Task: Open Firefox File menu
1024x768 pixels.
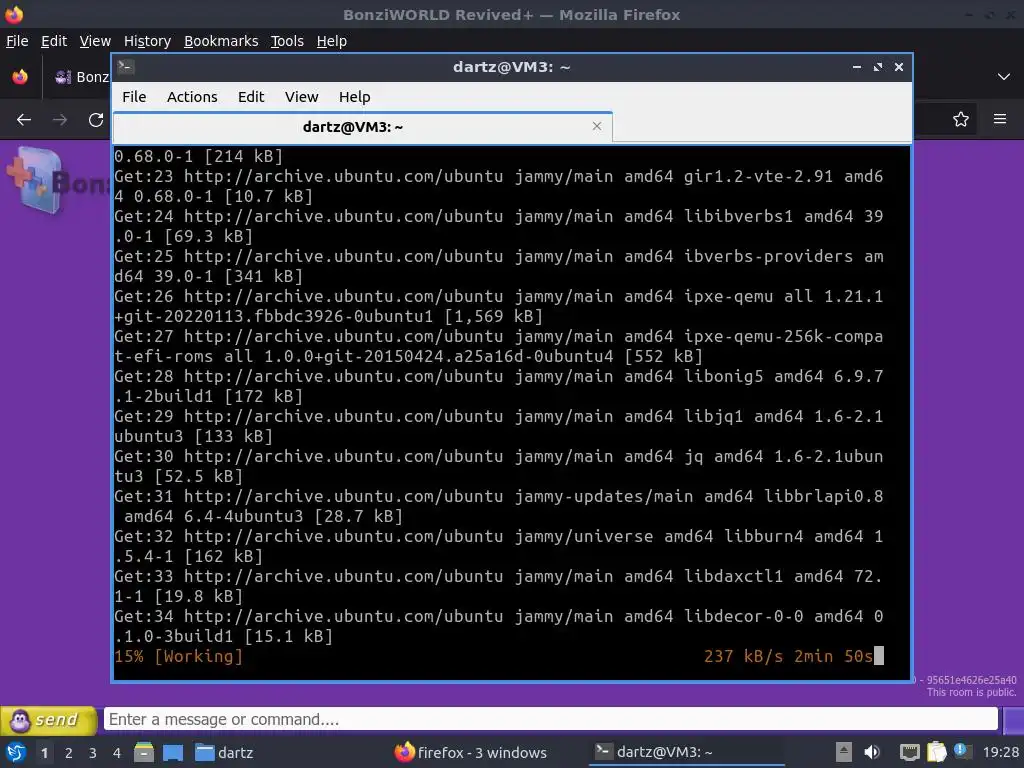Action: pos(17,41)
